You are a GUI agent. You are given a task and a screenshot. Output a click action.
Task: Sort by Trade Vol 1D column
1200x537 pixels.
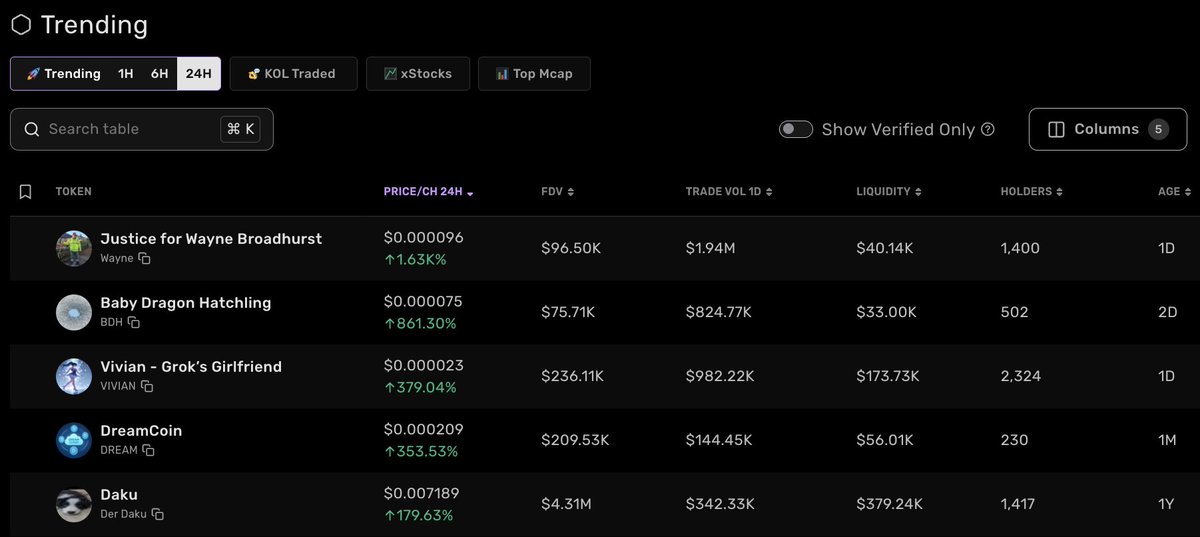click(729, 192)
